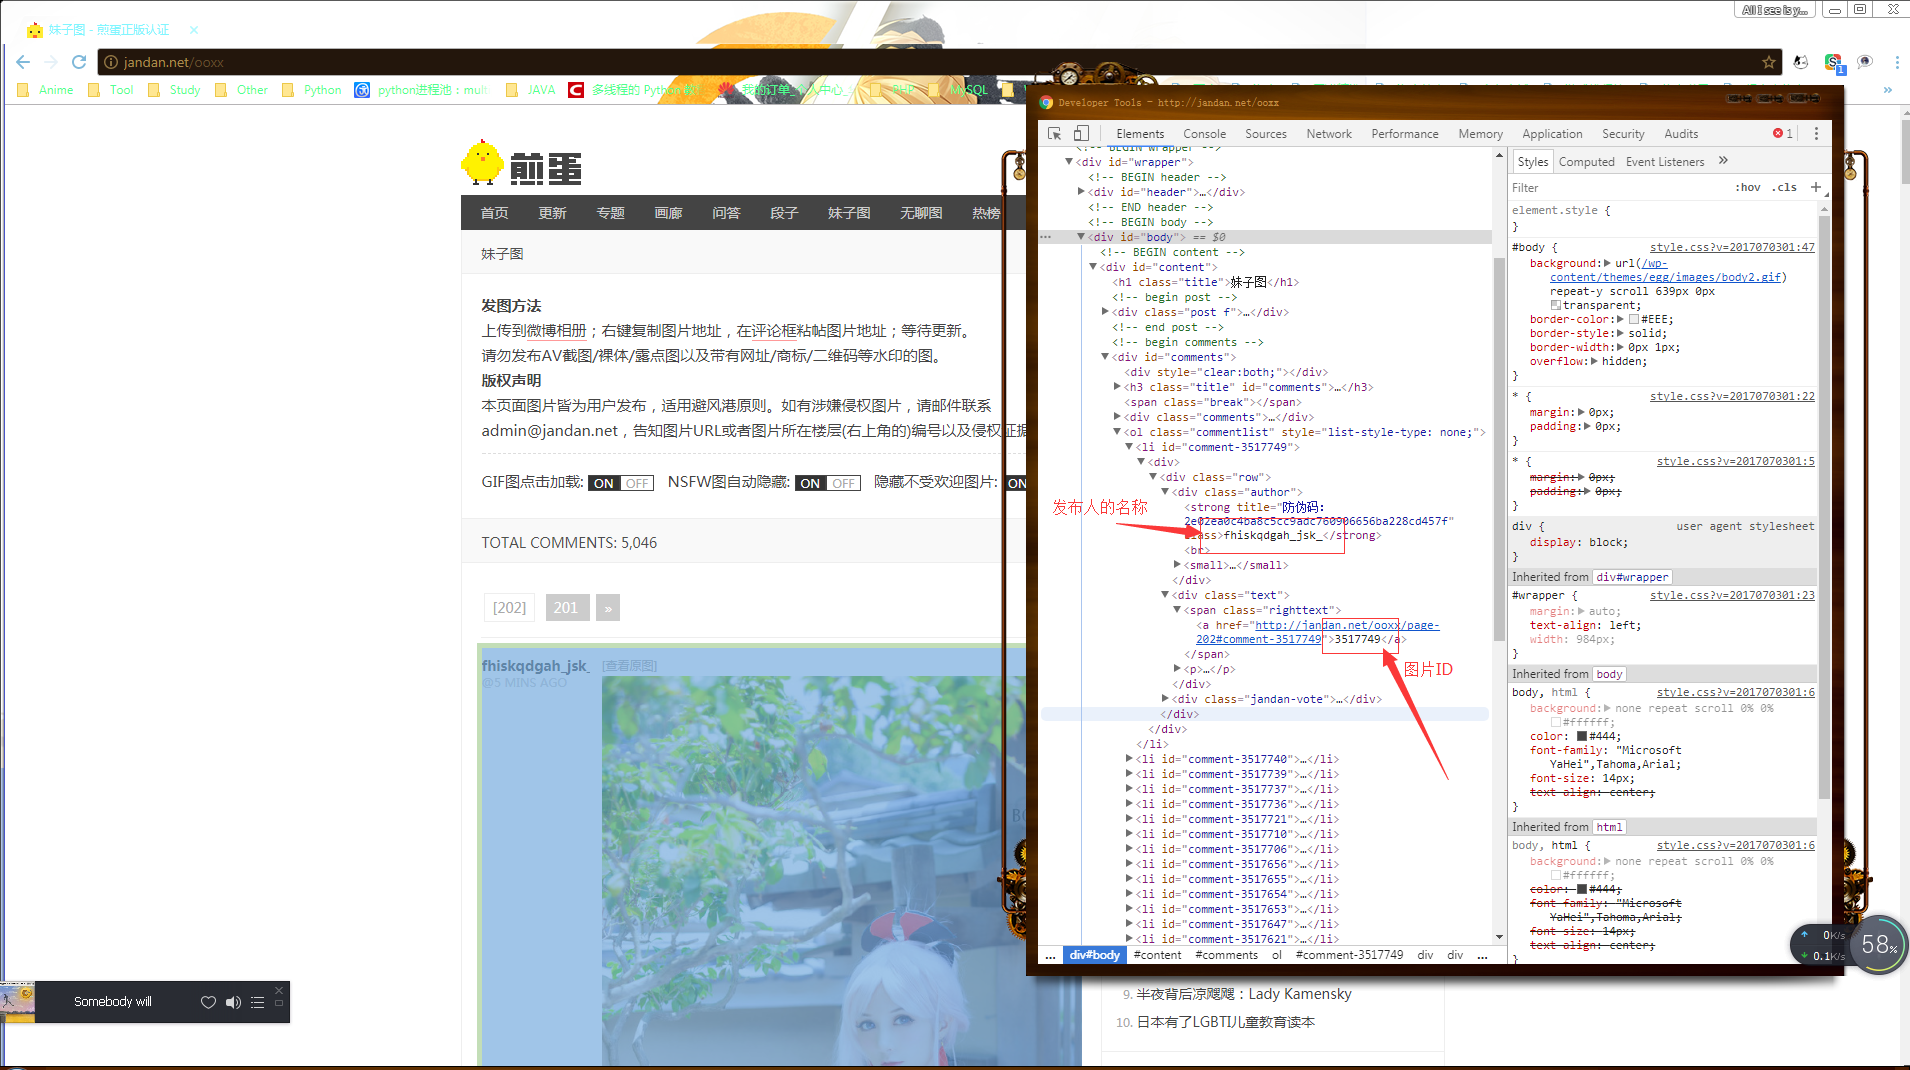Expand the li comment-3517740 node

tap(1129, 759)
